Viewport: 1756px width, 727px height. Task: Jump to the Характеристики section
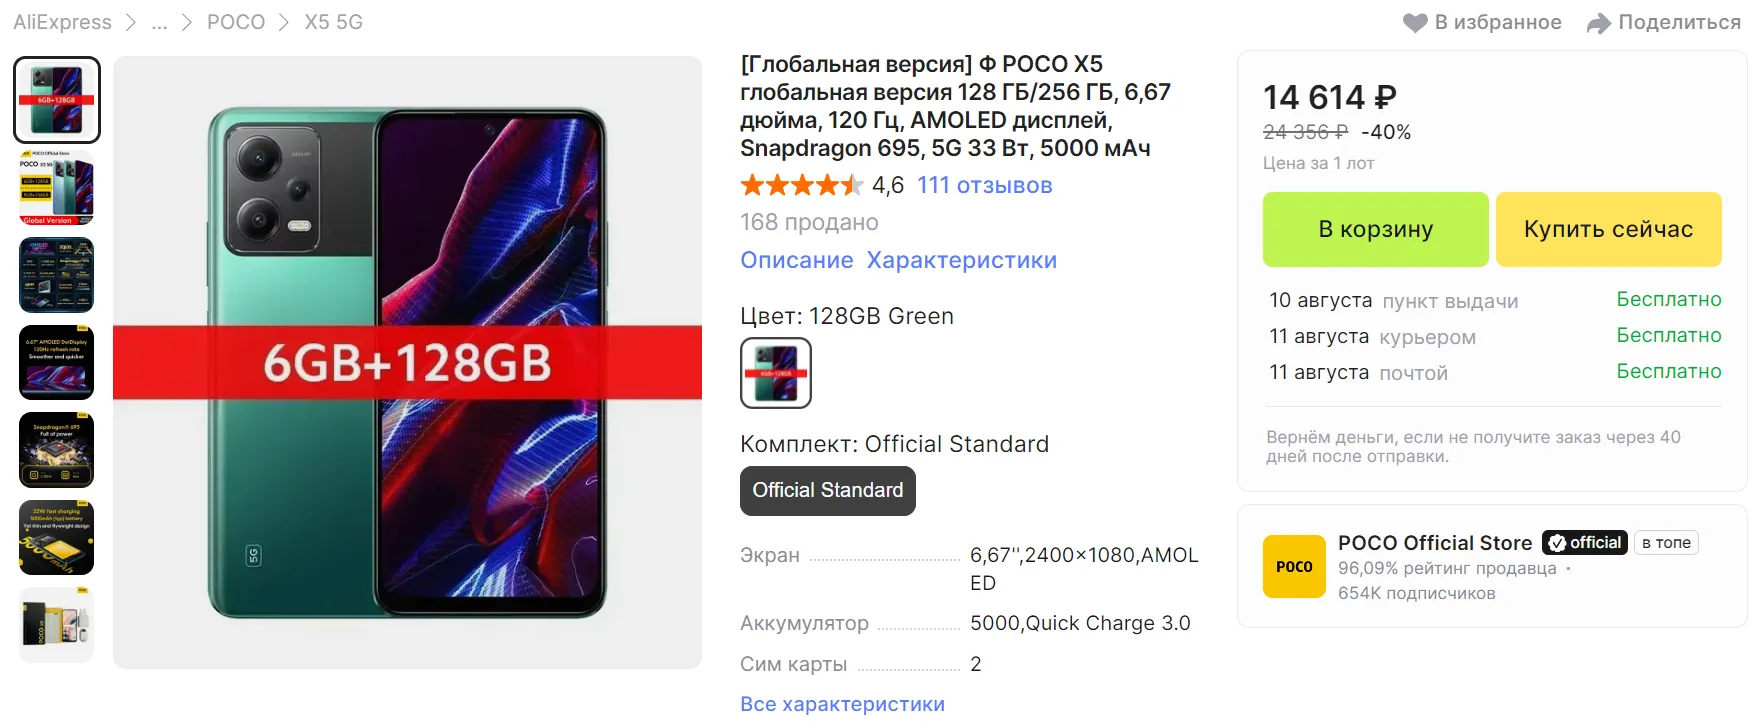point(961,260)
